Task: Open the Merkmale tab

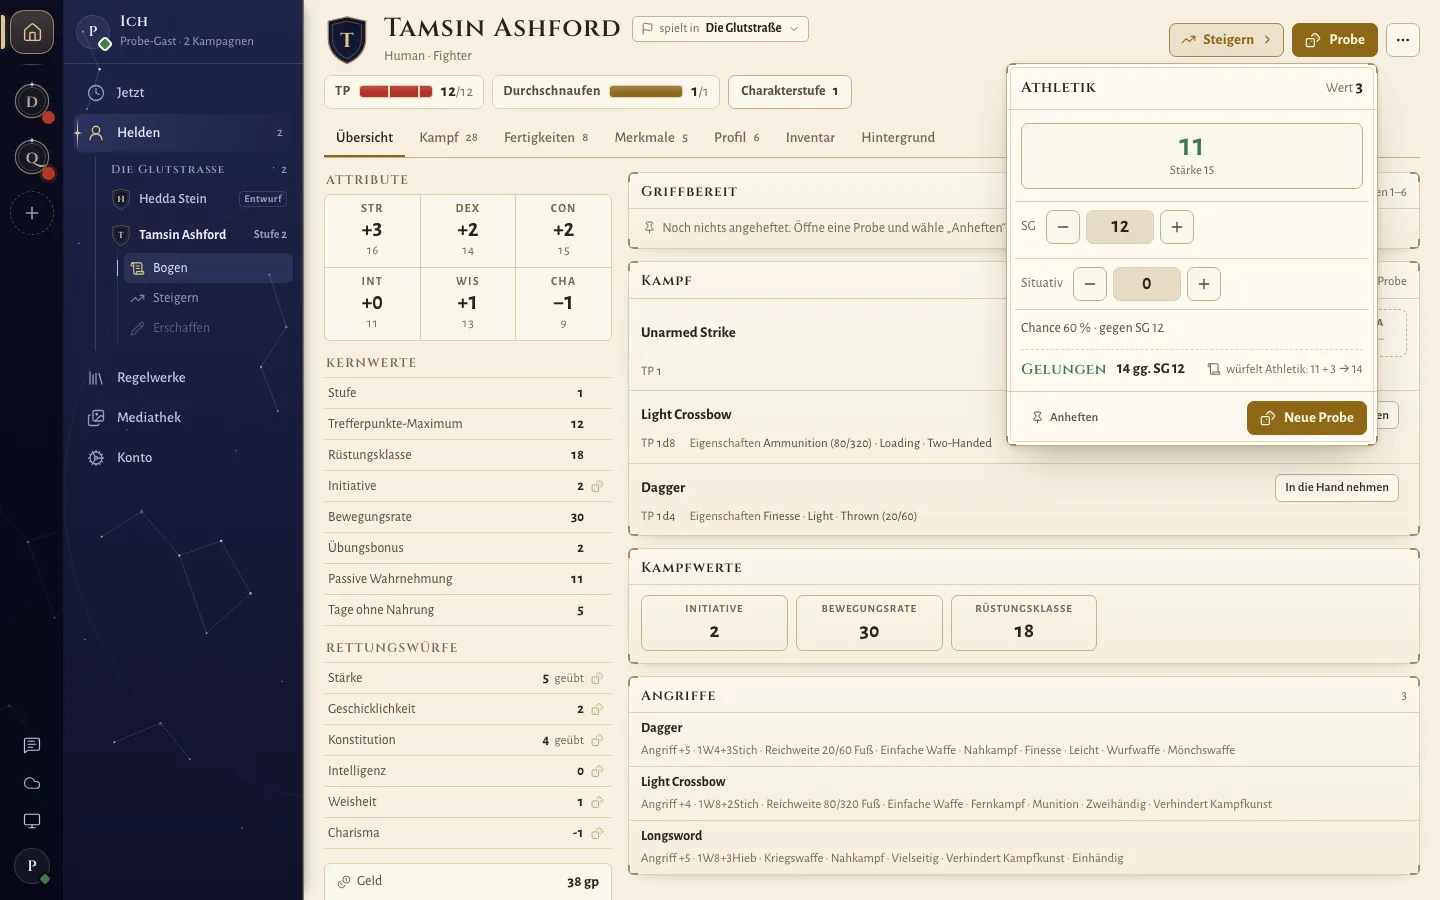Action: (651, 137)
